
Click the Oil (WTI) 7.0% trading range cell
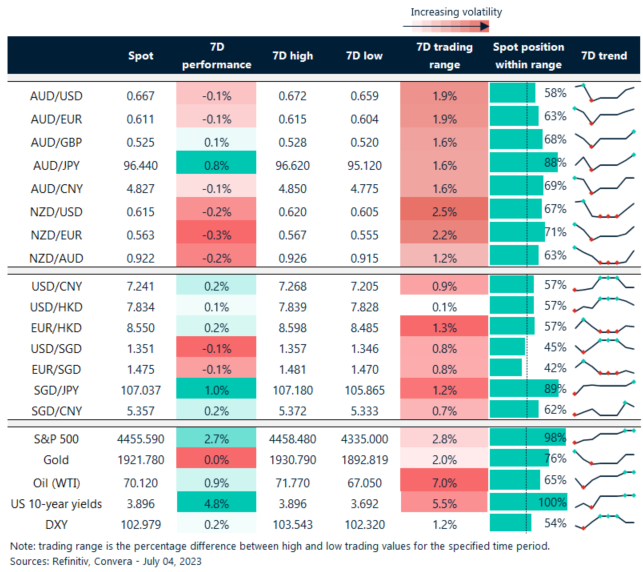click(x=437, y=452)
